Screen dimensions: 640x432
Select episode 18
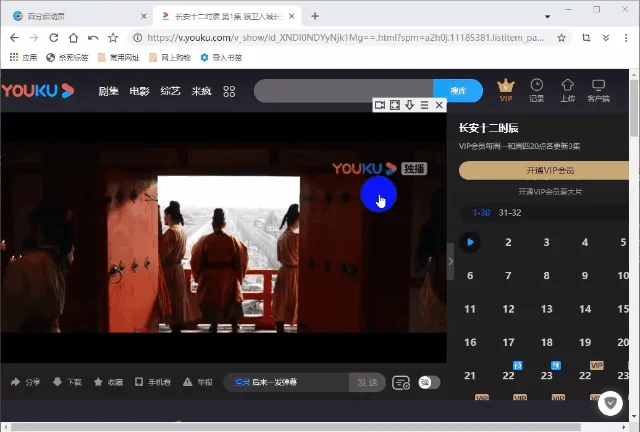click(x=547, y=342)
